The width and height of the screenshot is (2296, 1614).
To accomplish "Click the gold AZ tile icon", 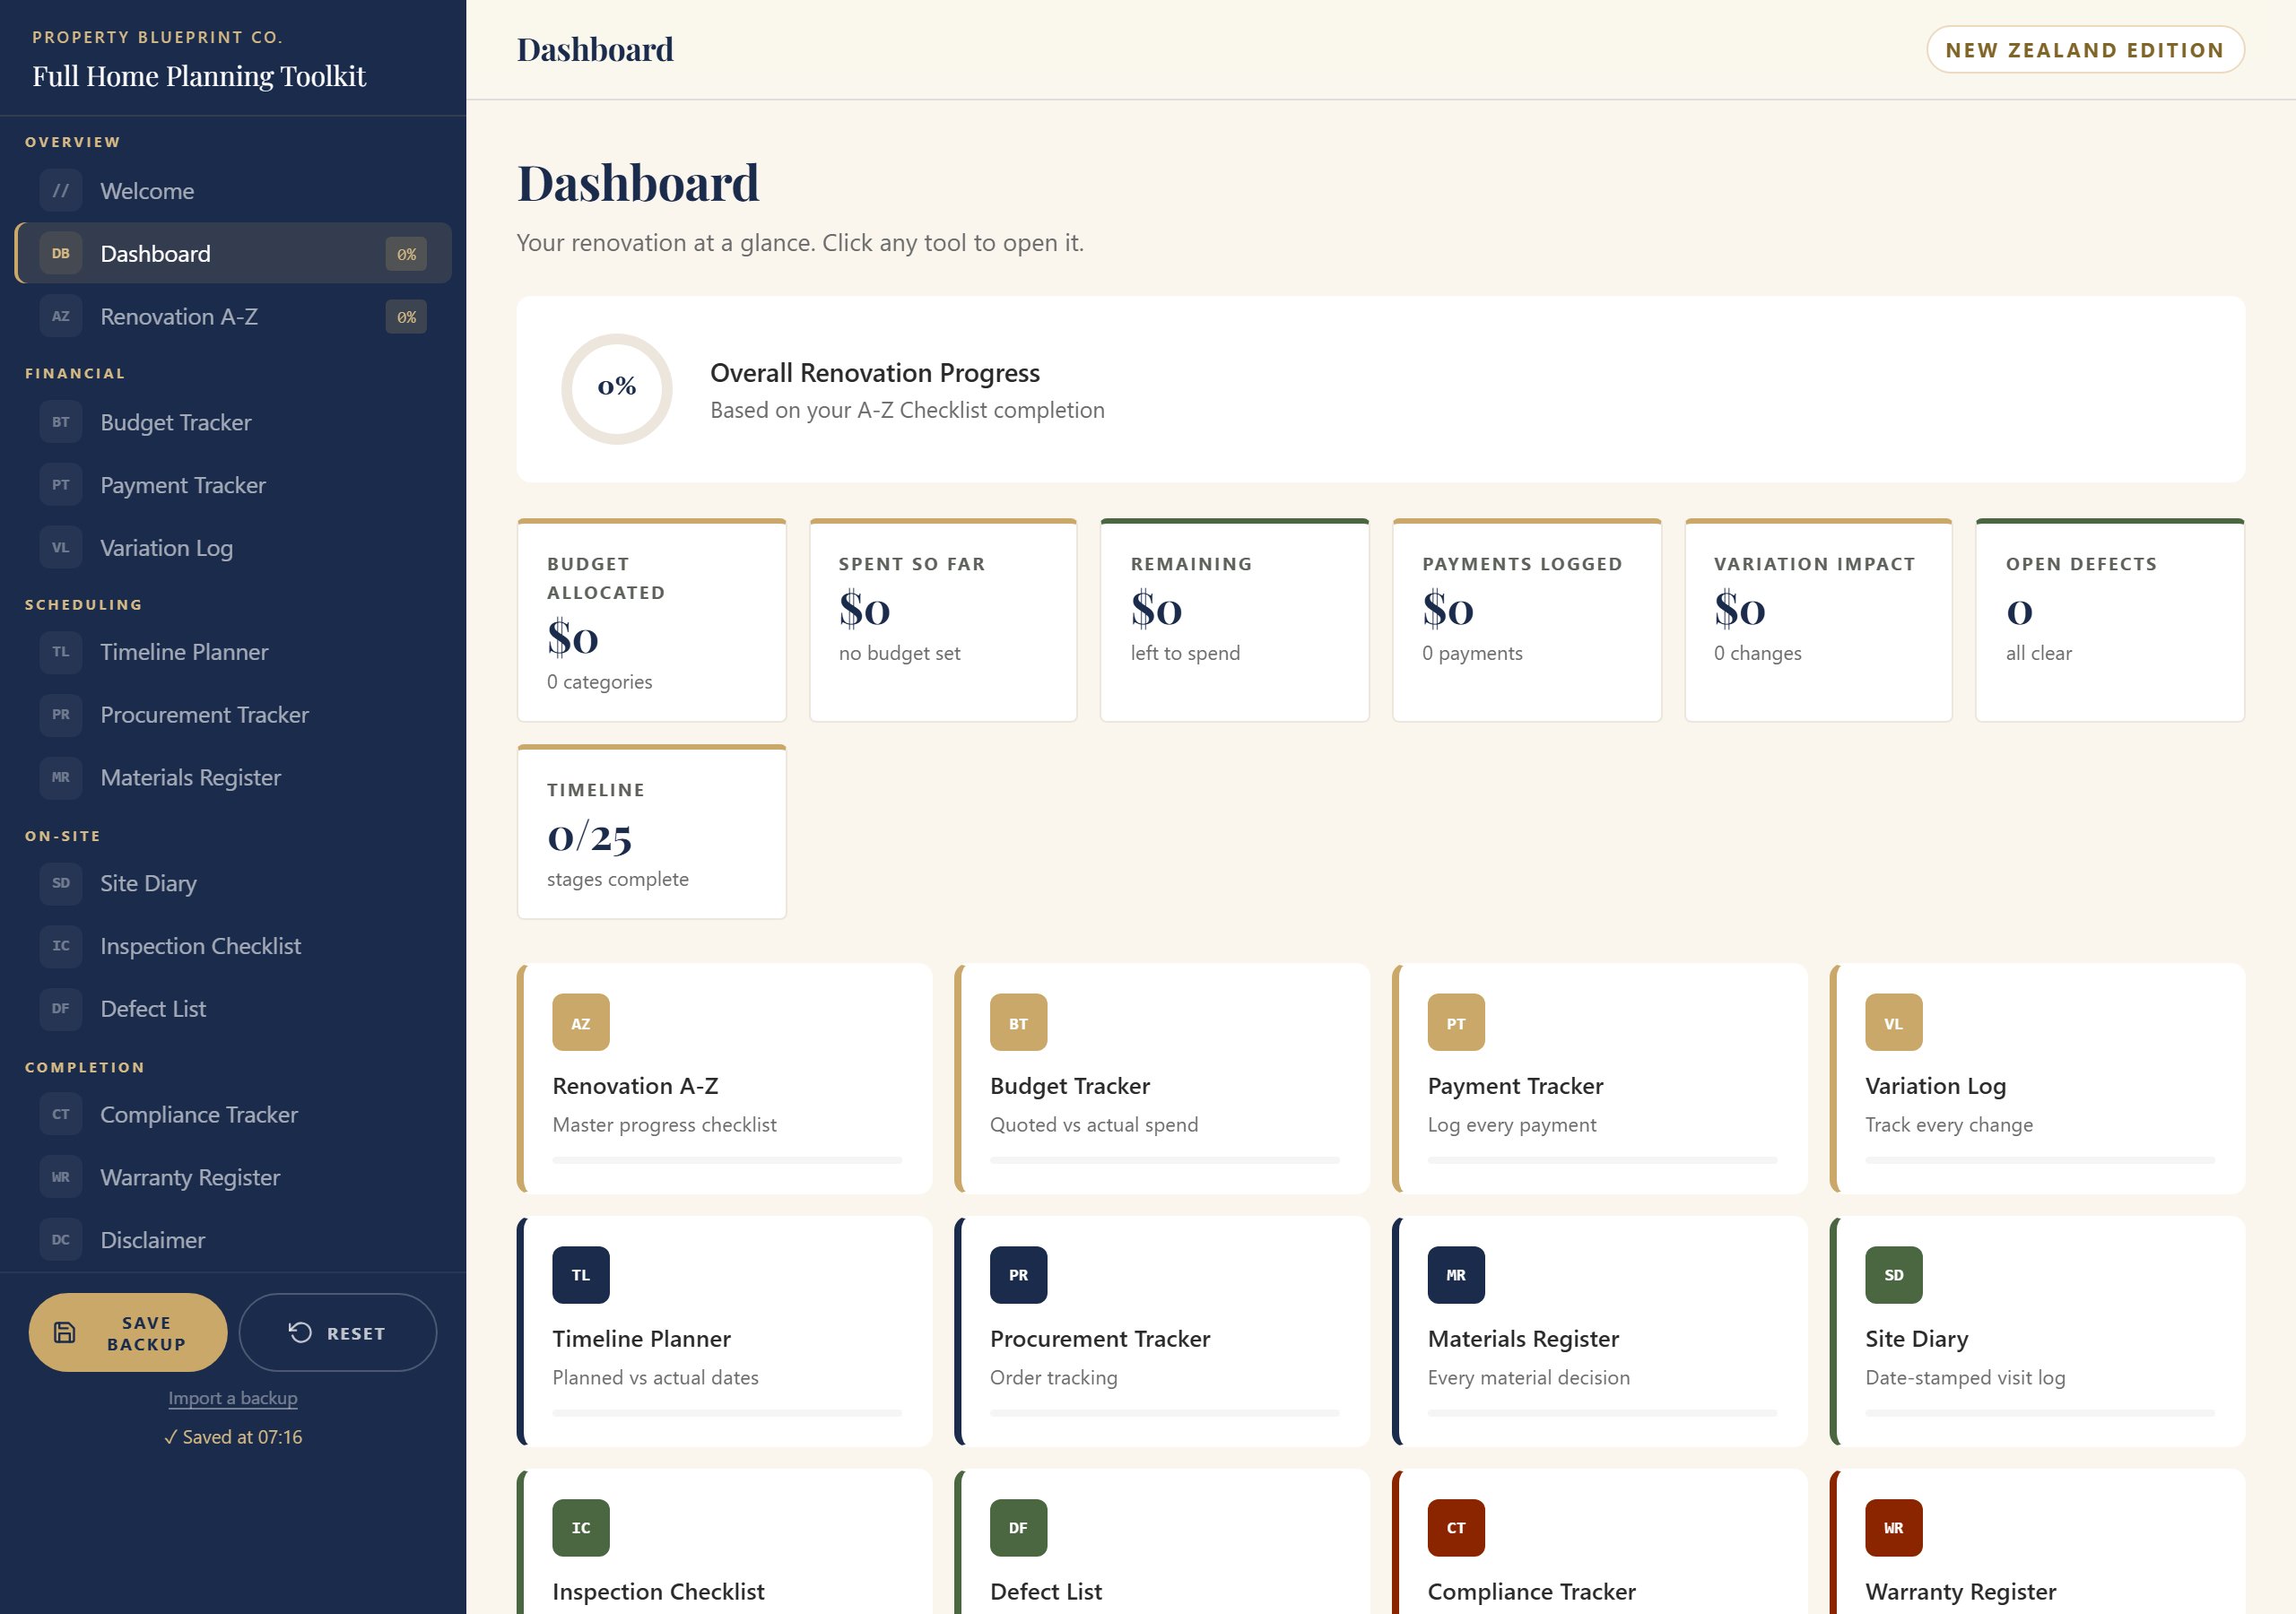I will click(581, 1023).
